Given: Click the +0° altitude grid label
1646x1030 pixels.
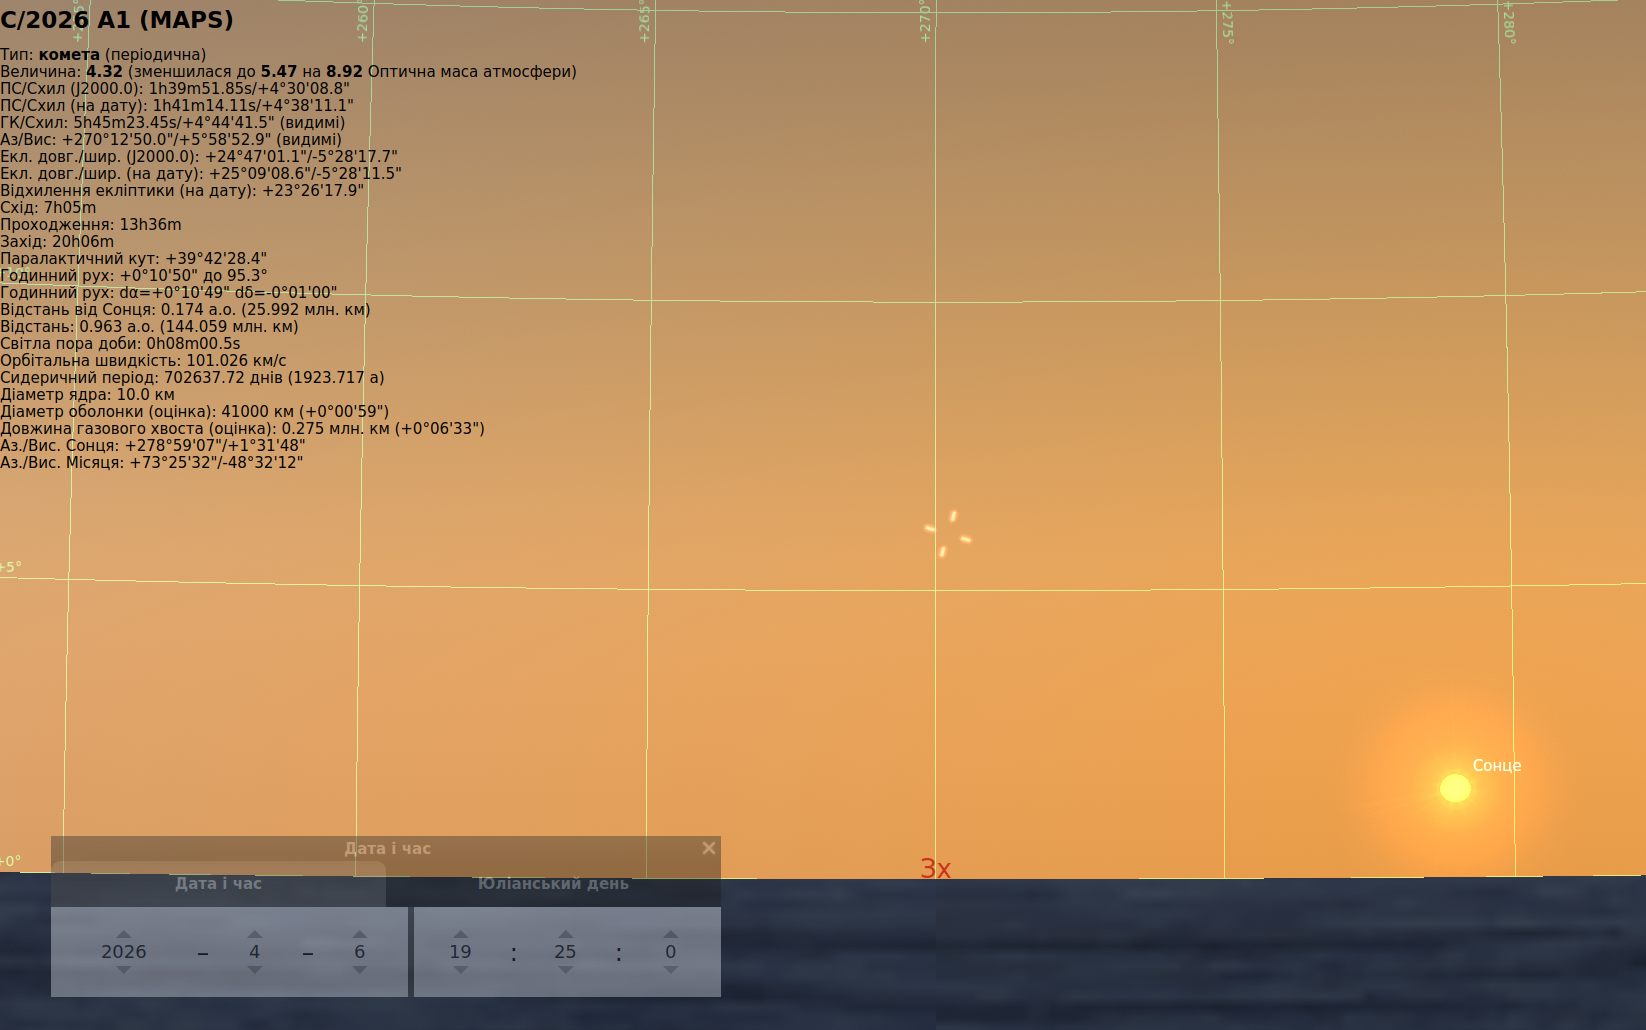Looking at the screenshot, I should (x=10, y=861).
